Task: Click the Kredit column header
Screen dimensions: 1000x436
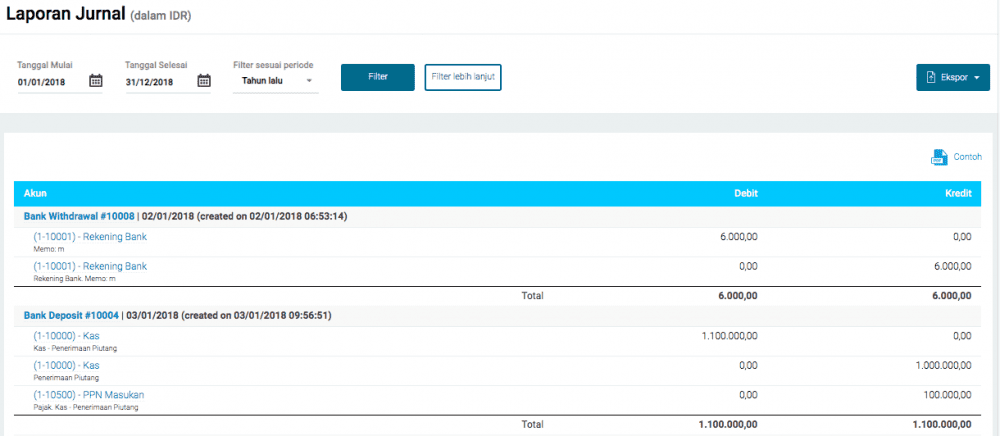Action: [x=958, y=193]
